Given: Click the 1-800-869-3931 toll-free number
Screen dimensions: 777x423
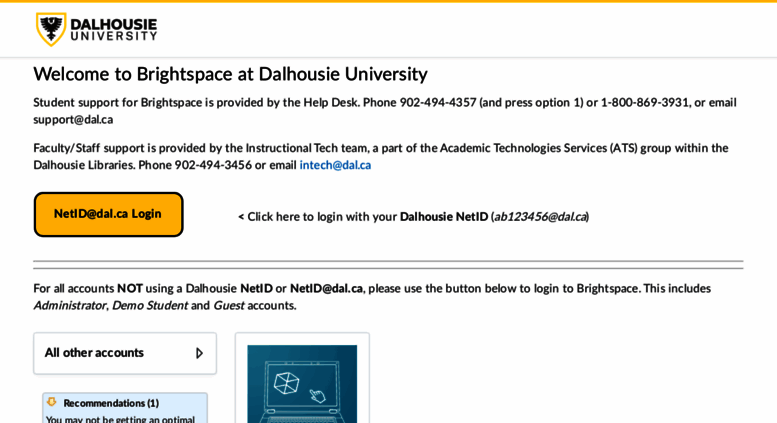Looking at the screenshot, I should [644, 103].
